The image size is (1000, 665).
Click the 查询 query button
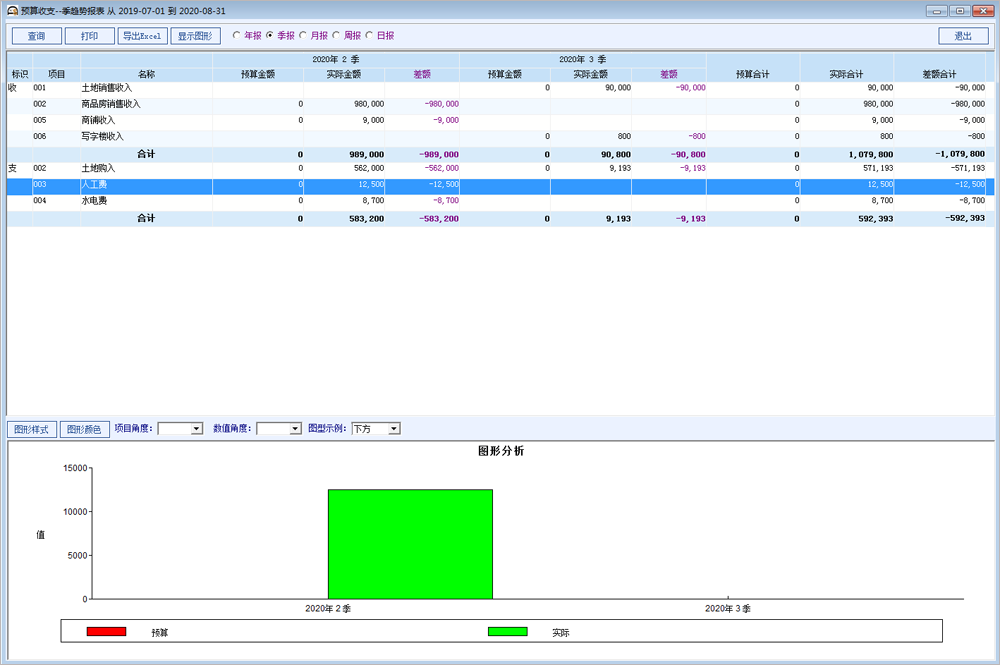36,36
